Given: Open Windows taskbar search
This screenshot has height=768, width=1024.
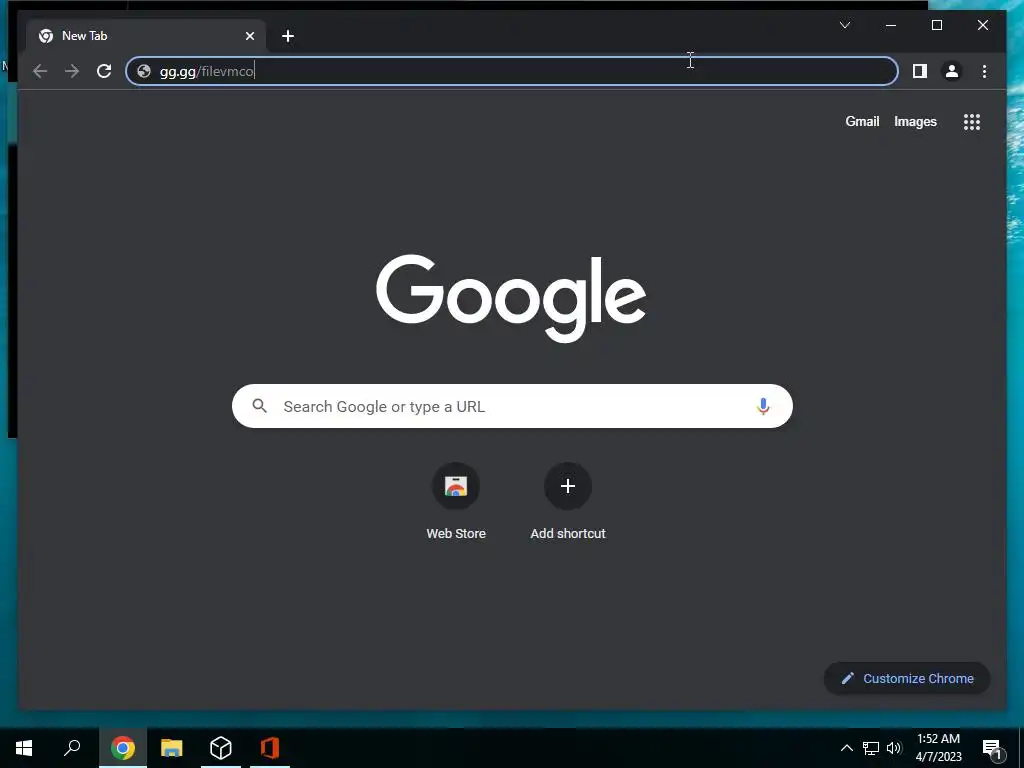Looking at the screenshot, I should click(x=72, y=748).
